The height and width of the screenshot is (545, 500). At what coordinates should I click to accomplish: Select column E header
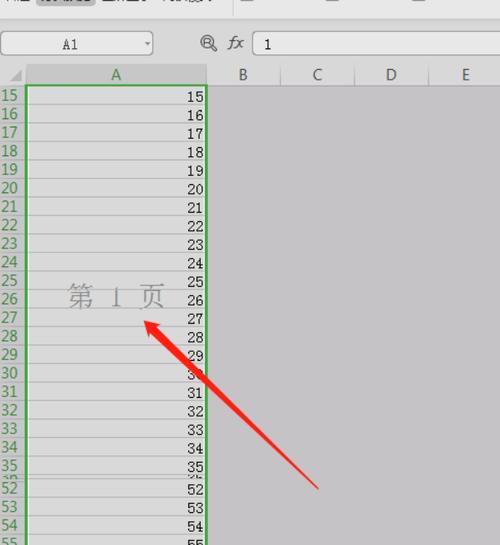coord(465,75)
